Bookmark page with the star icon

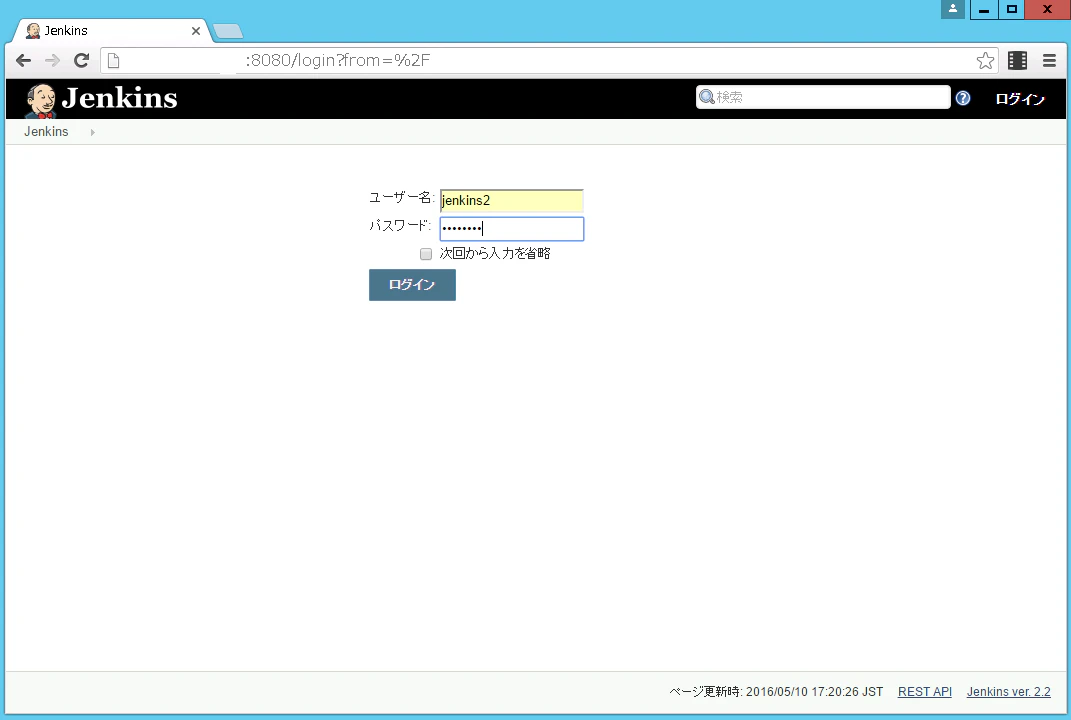985,61
